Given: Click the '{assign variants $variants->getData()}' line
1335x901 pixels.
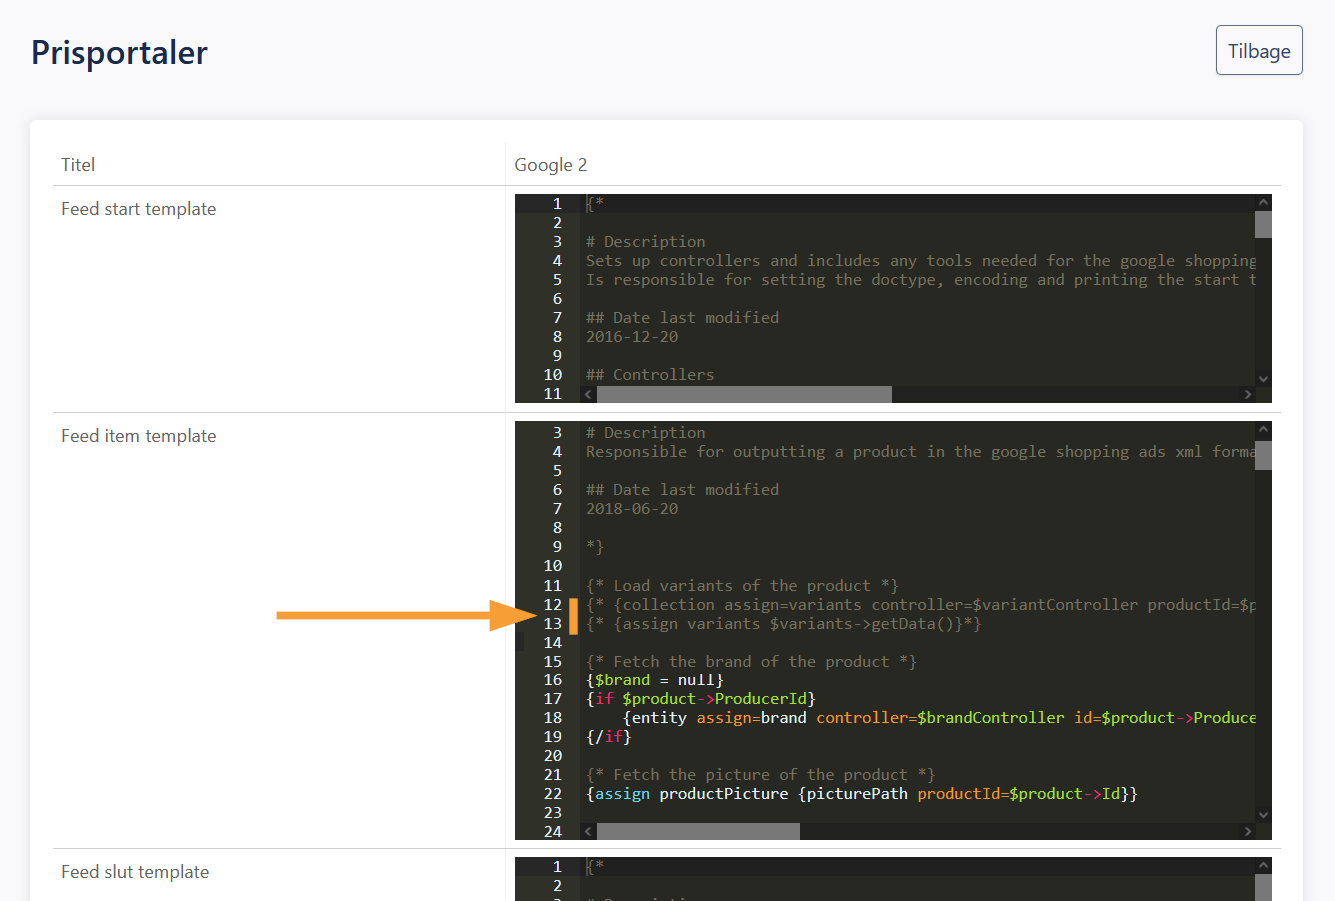Looking at the screenshot, I should (784, 624).
